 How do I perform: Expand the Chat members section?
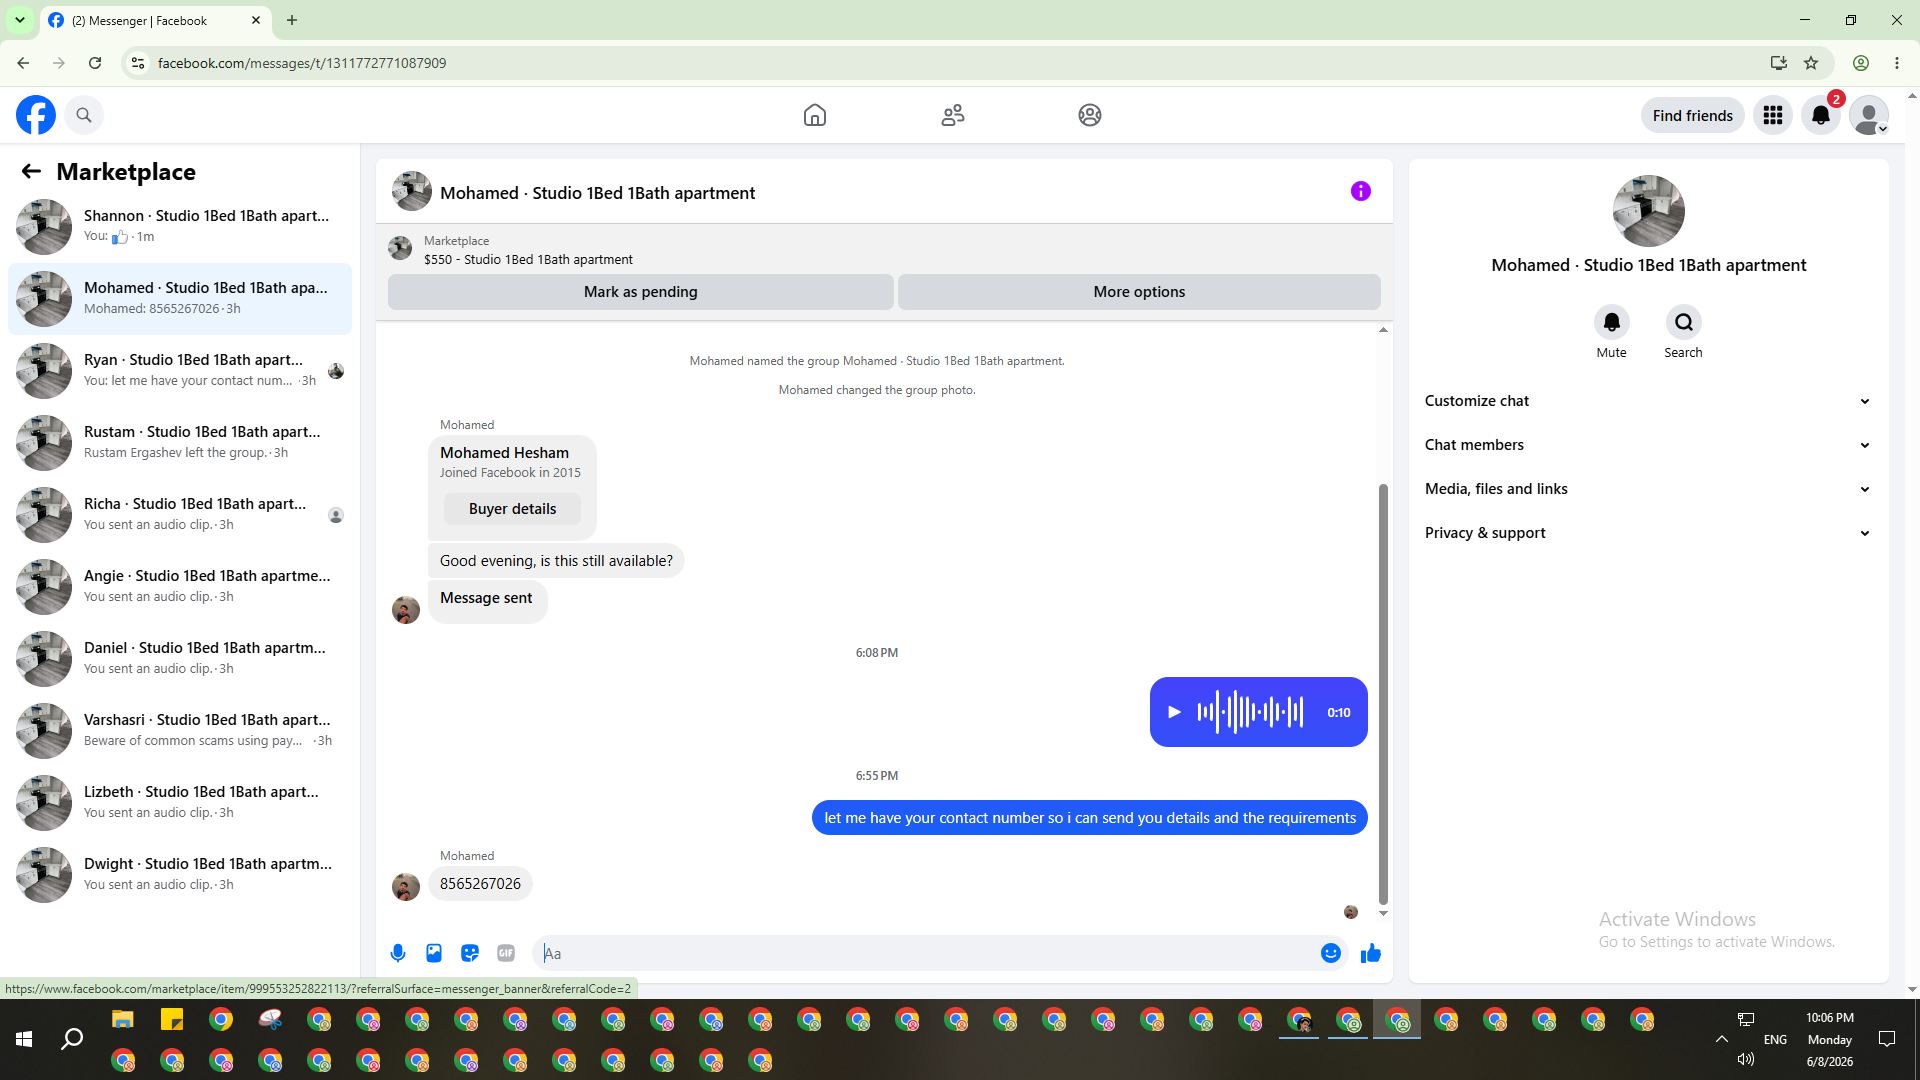pyautogui.click(x=1647, y=445)
